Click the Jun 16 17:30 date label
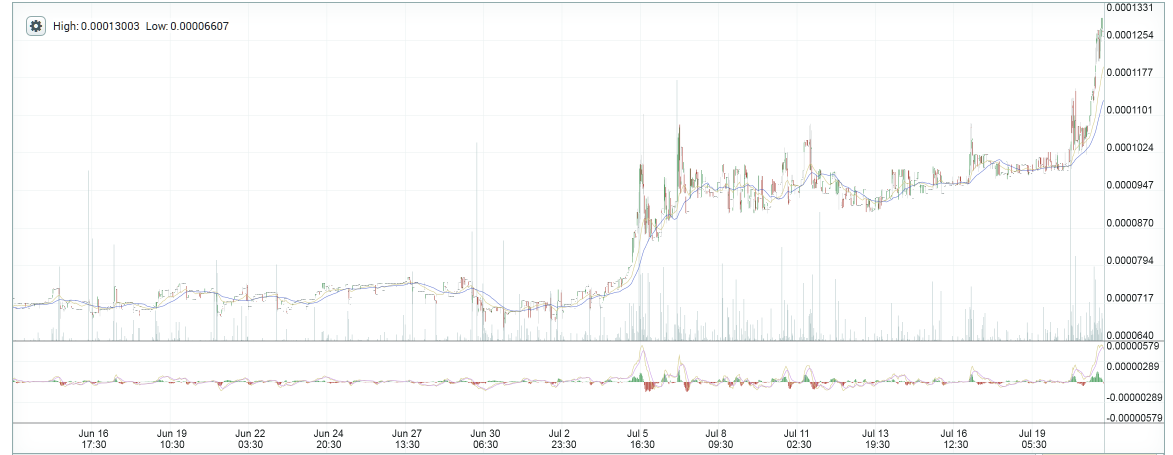The image size is (1173, 455). click(x=94, y=439)
